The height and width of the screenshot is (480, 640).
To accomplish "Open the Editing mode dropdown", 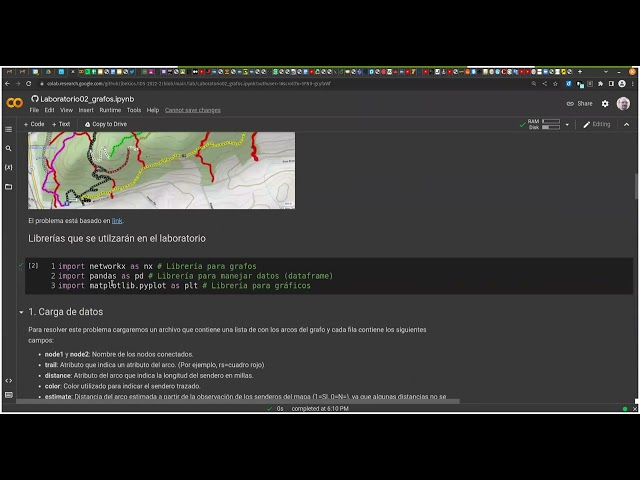I will click(x=596, y=124).
